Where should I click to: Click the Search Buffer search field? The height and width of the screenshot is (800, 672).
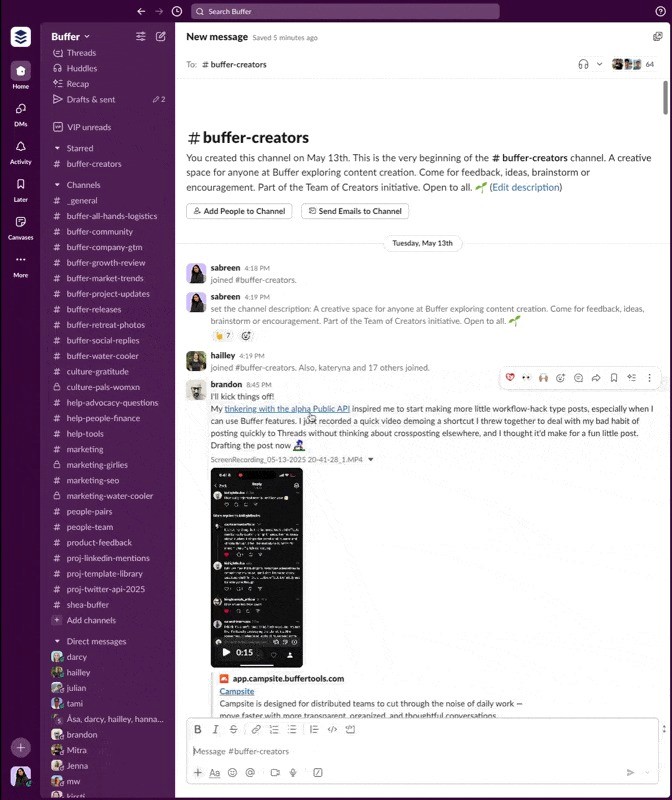tap(345, 11)
